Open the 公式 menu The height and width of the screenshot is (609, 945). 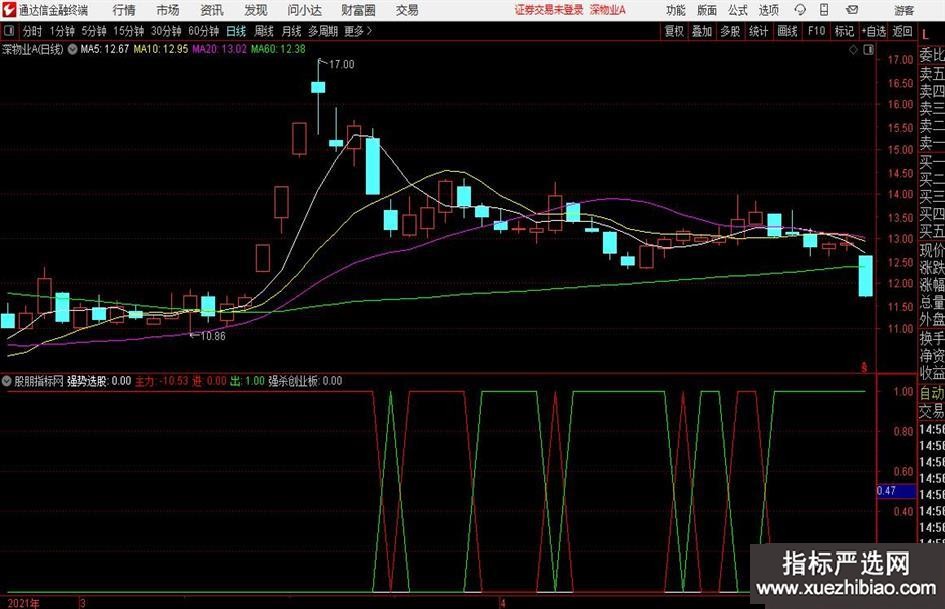pos(737,10)
